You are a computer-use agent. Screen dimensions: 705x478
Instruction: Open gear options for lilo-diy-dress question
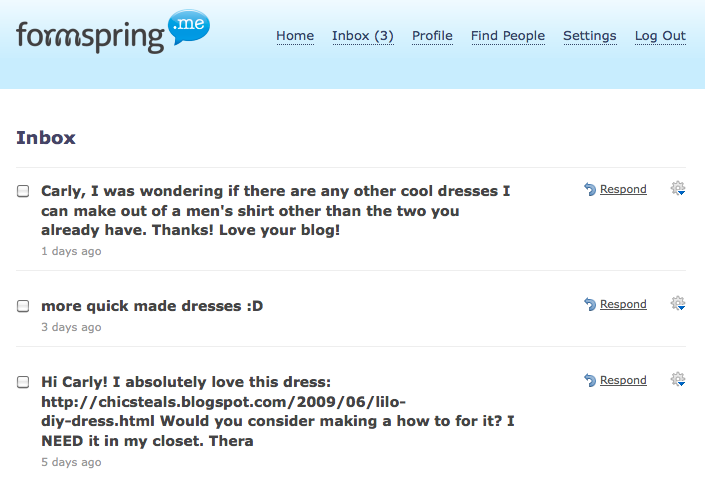click(678, 380)
